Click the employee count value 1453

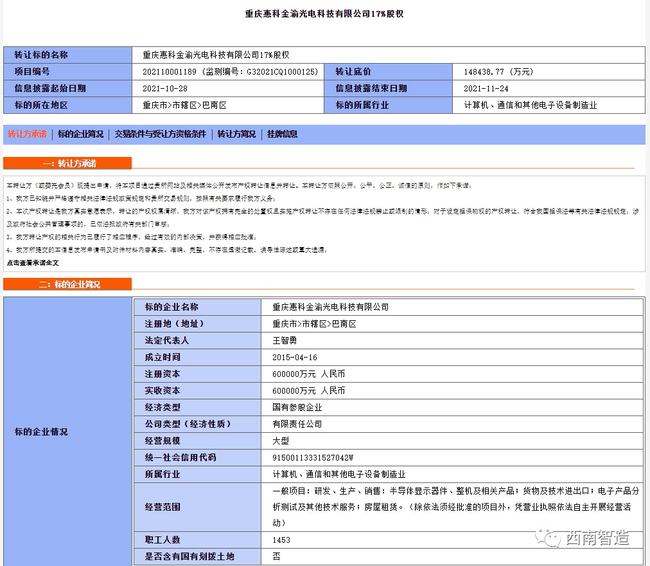click(283, 540)
